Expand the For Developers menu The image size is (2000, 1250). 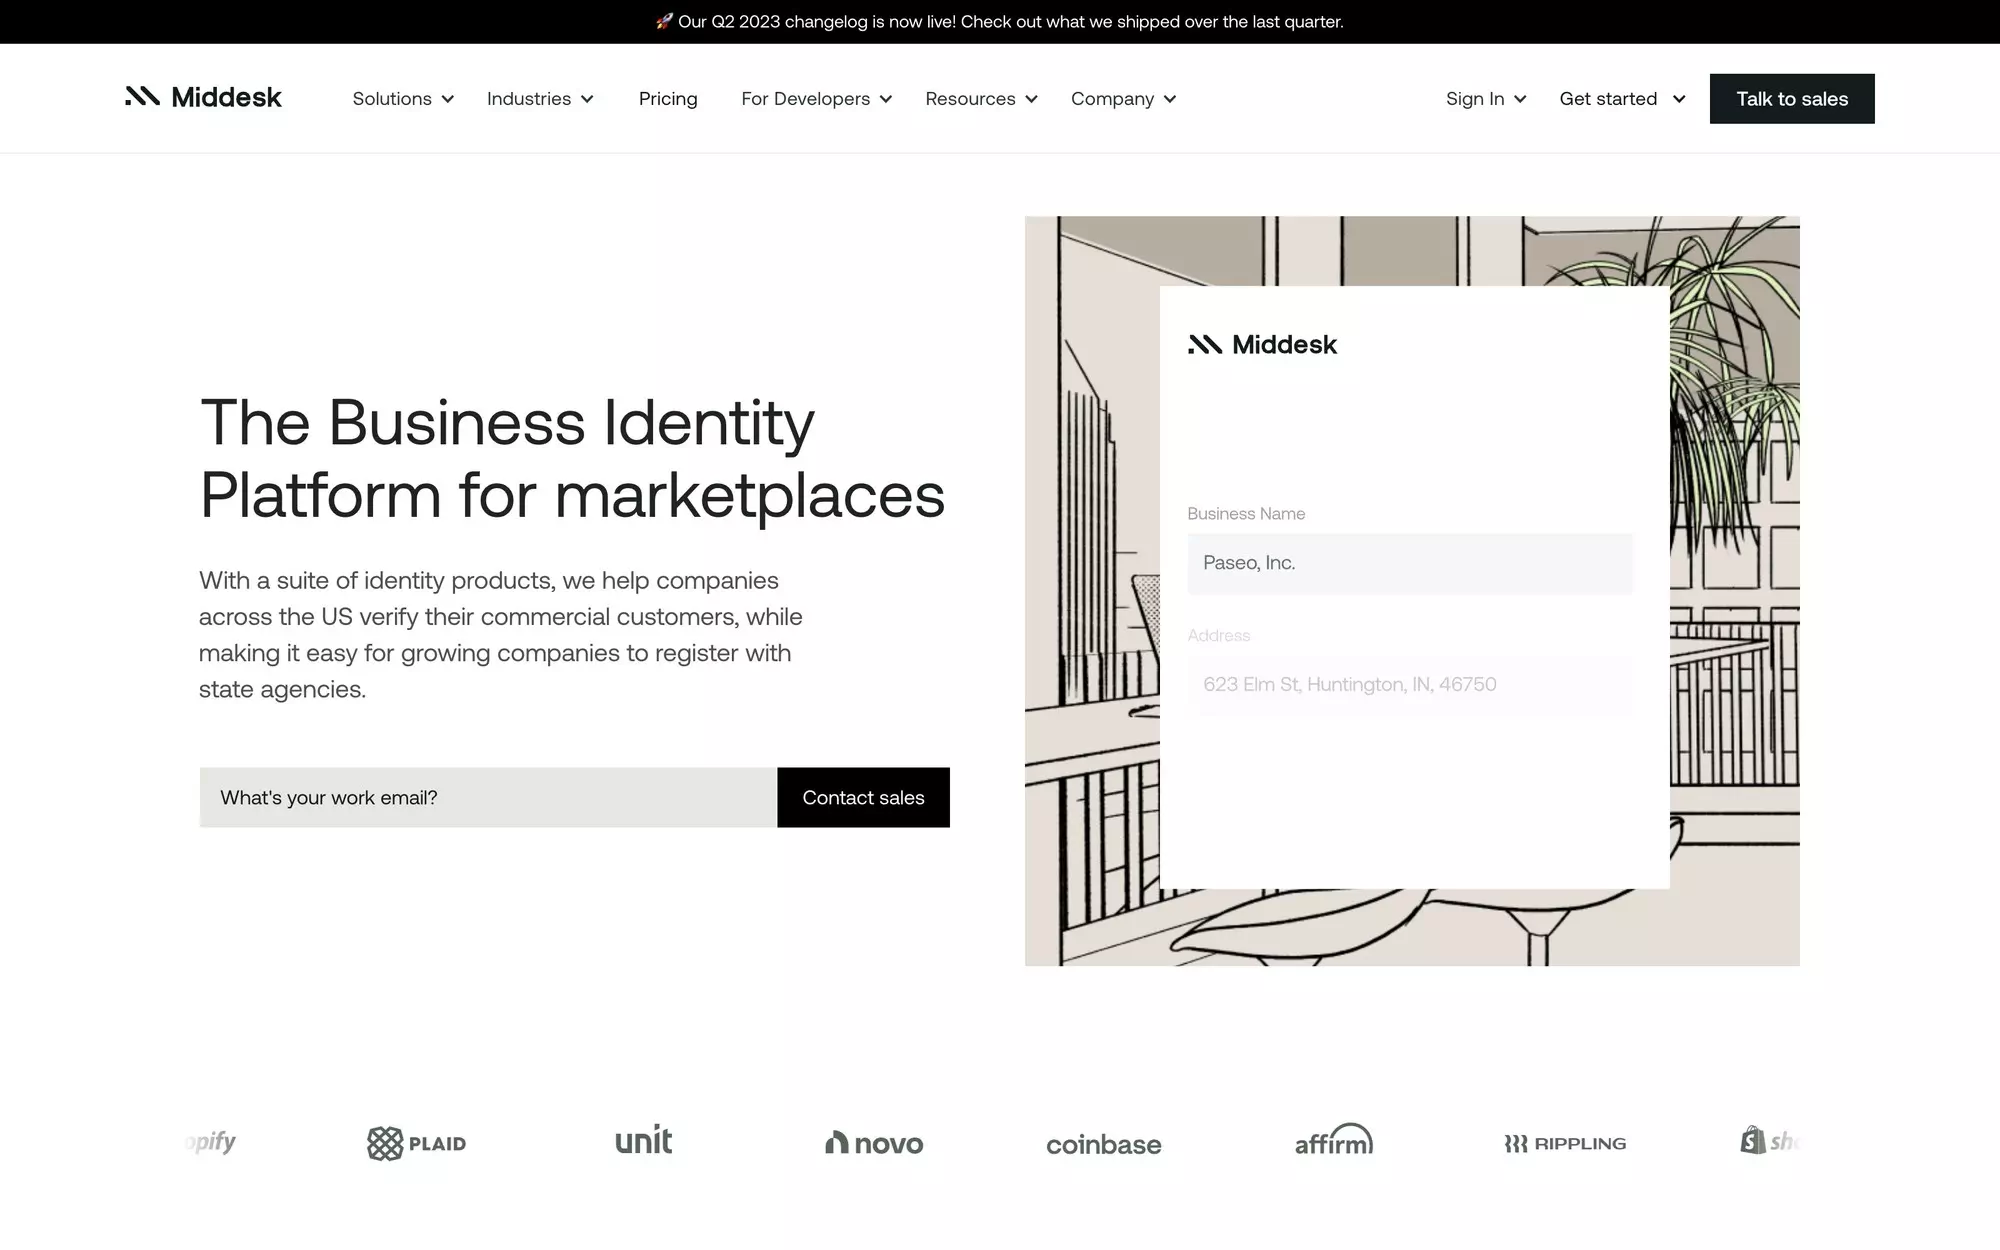coord(816,99)
